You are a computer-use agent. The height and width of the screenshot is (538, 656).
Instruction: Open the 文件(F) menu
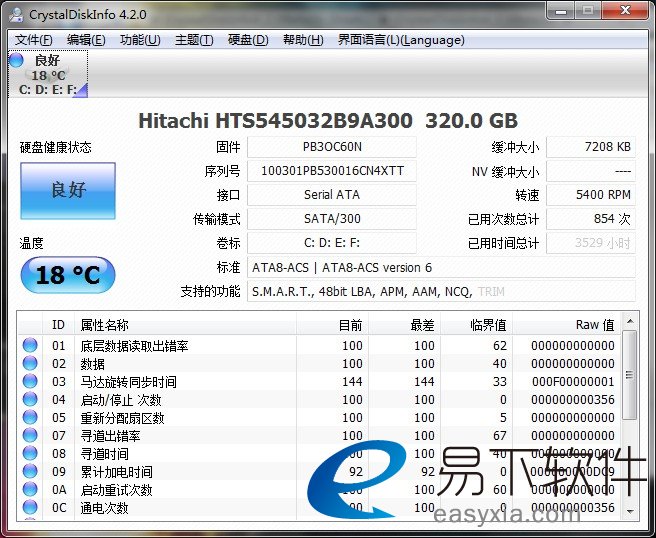click(x=34, y=40)
